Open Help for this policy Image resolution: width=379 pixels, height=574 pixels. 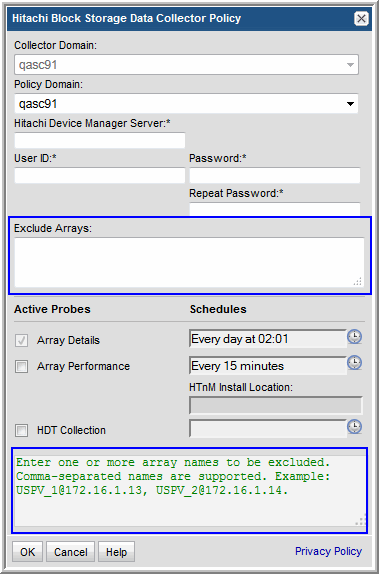click(116, 552)
